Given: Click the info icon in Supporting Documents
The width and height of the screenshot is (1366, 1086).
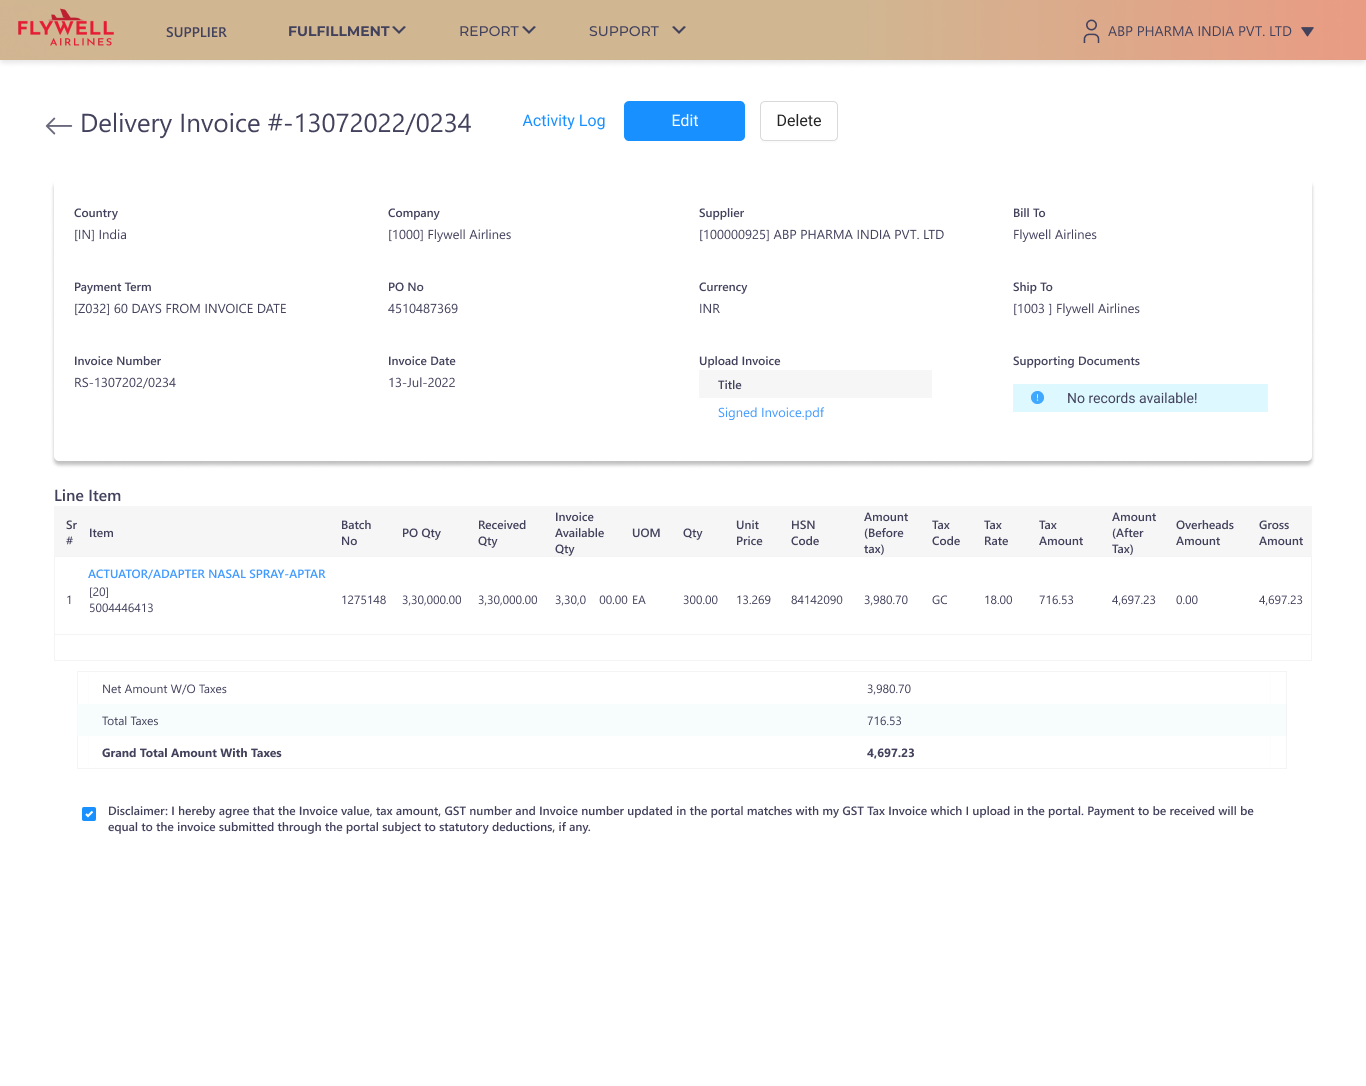Looking at the screenshot, I should click(x=1037, y=398).
